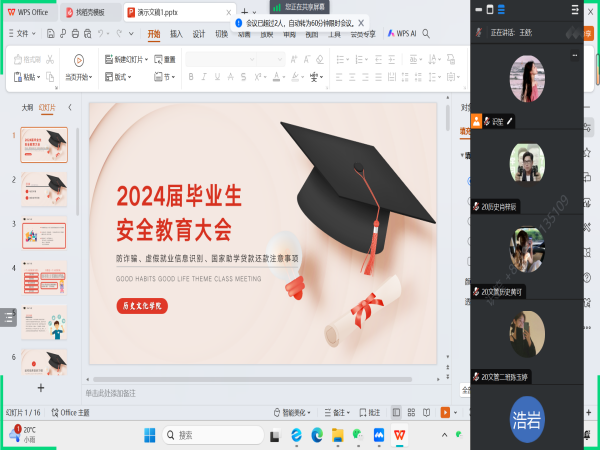Click the 智能美化 button
The image size is (600, 450).
click(292, 412)
